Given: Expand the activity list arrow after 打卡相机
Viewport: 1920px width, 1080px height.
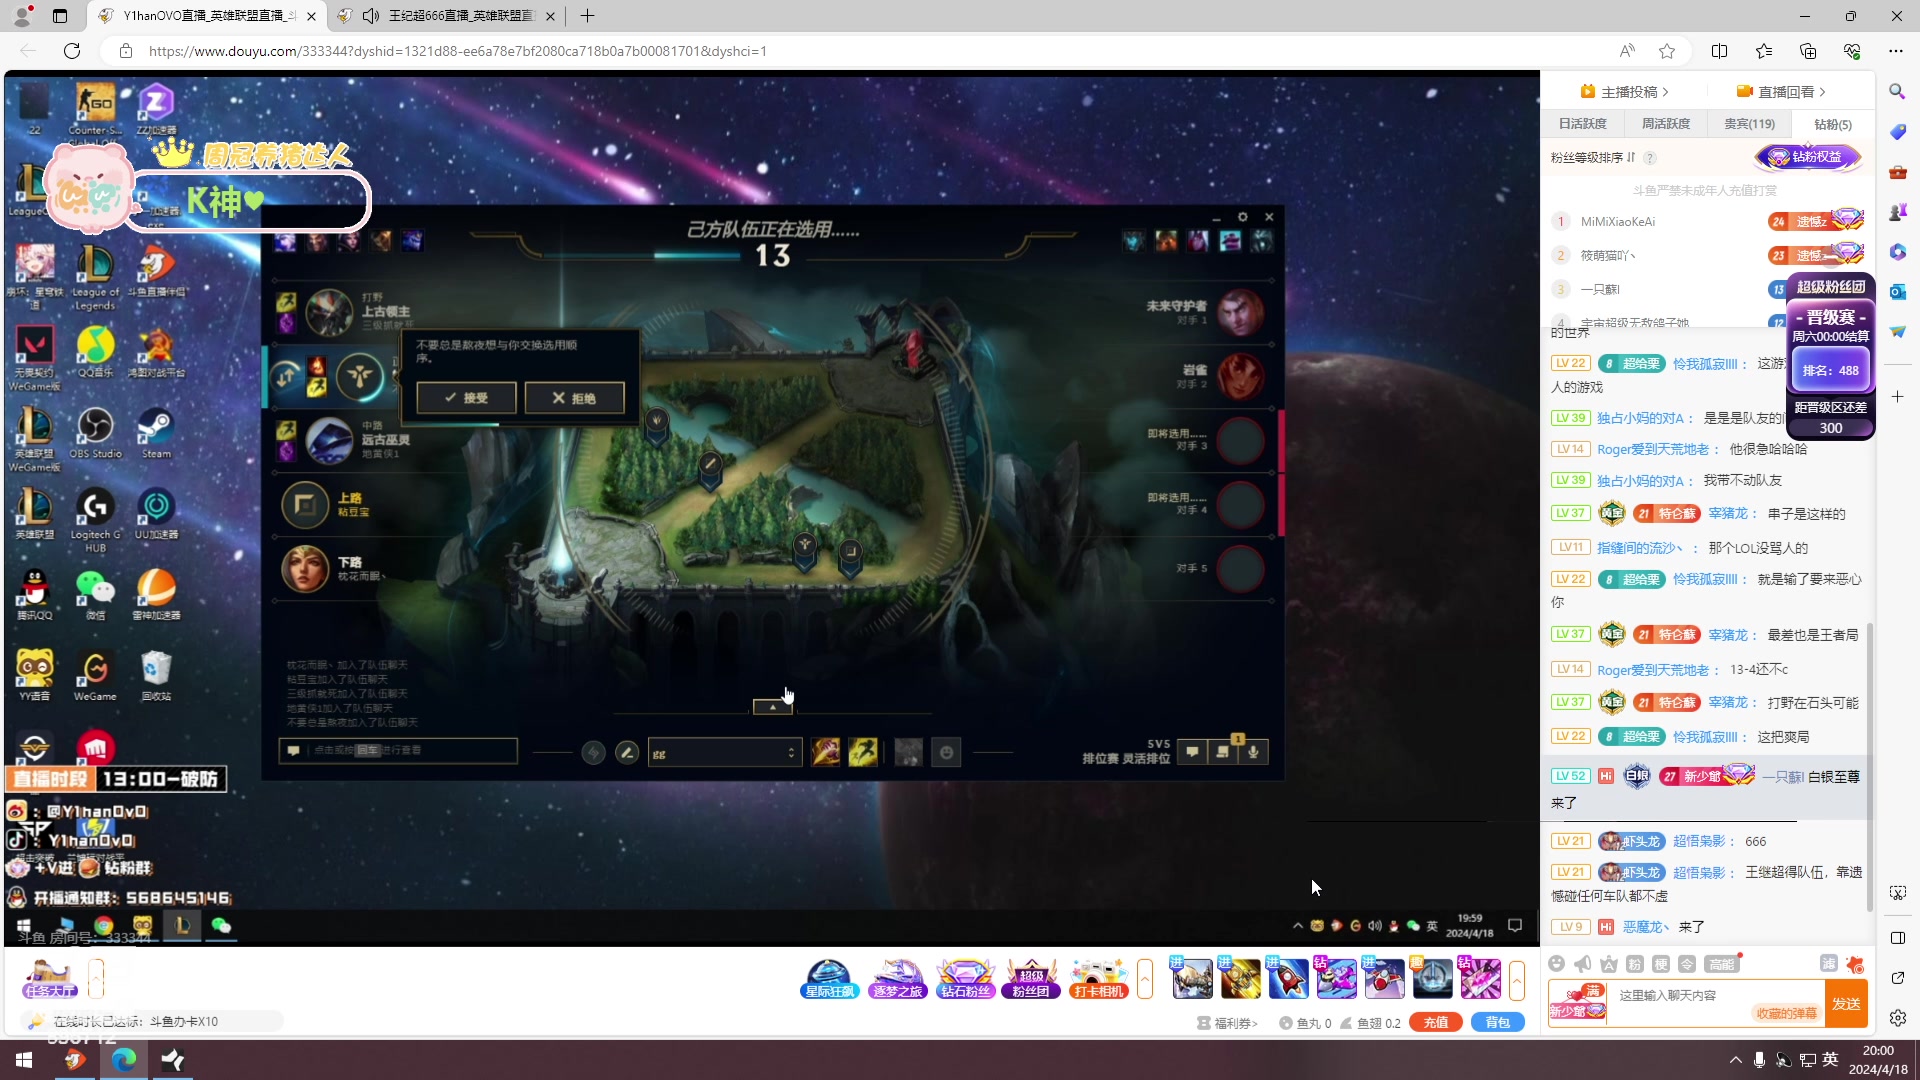Looking at the screenshot, I should 1145,979.
